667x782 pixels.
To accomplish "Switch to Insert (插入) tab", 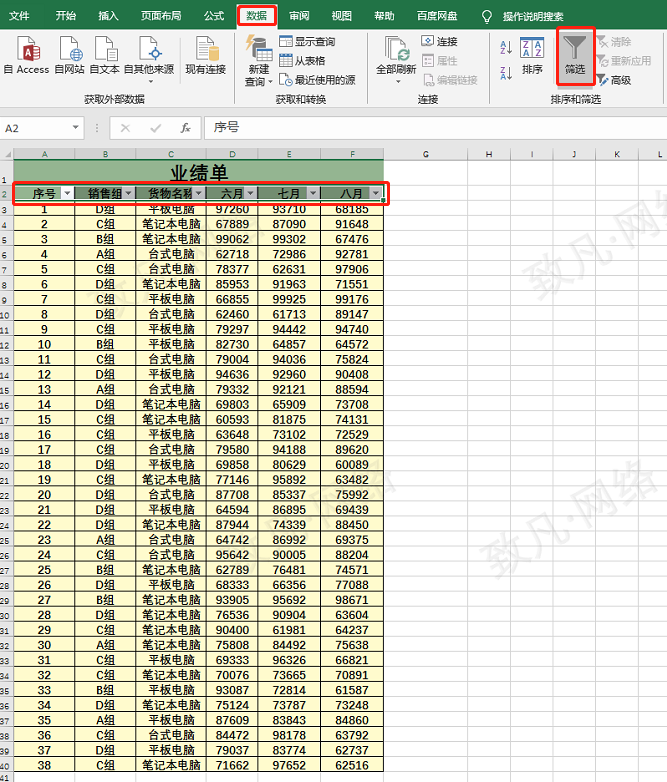I will (108, 16).
